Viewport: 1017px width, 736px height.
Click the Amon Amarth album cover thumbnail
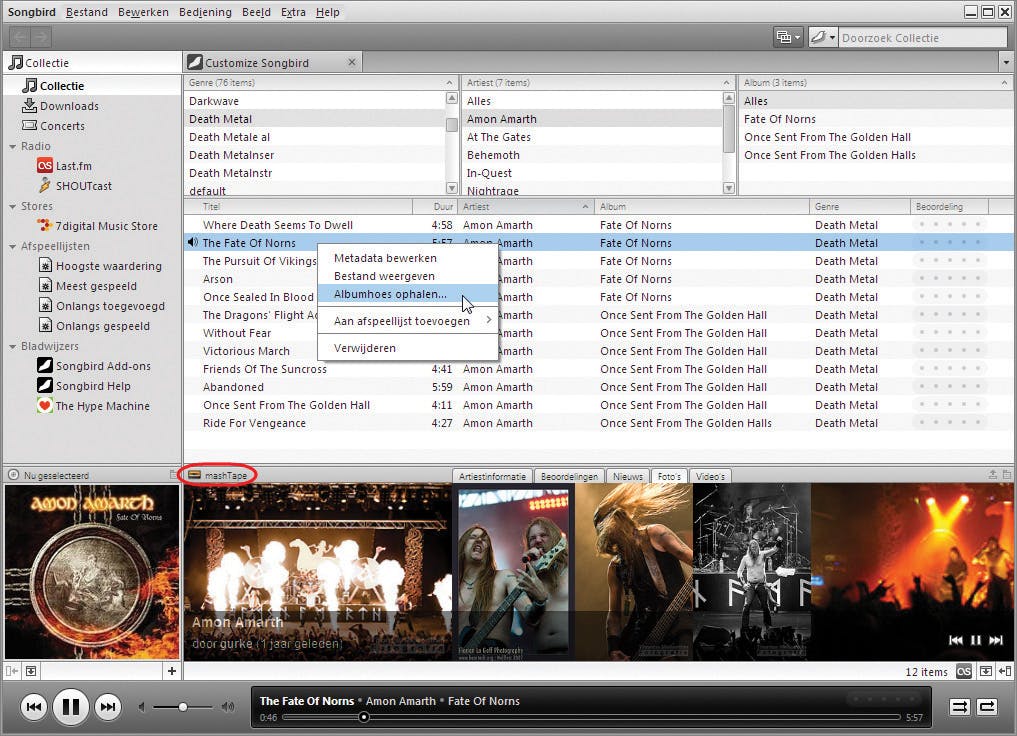[x=91, y=572]
